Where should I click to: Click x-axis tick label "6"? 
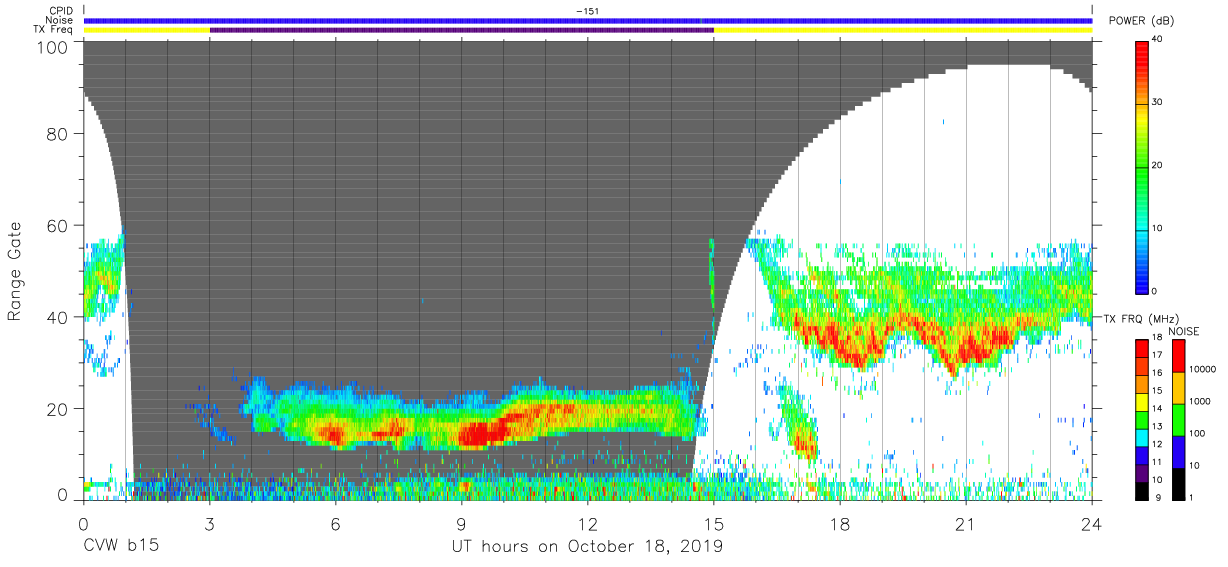click(x=335, y=524)
